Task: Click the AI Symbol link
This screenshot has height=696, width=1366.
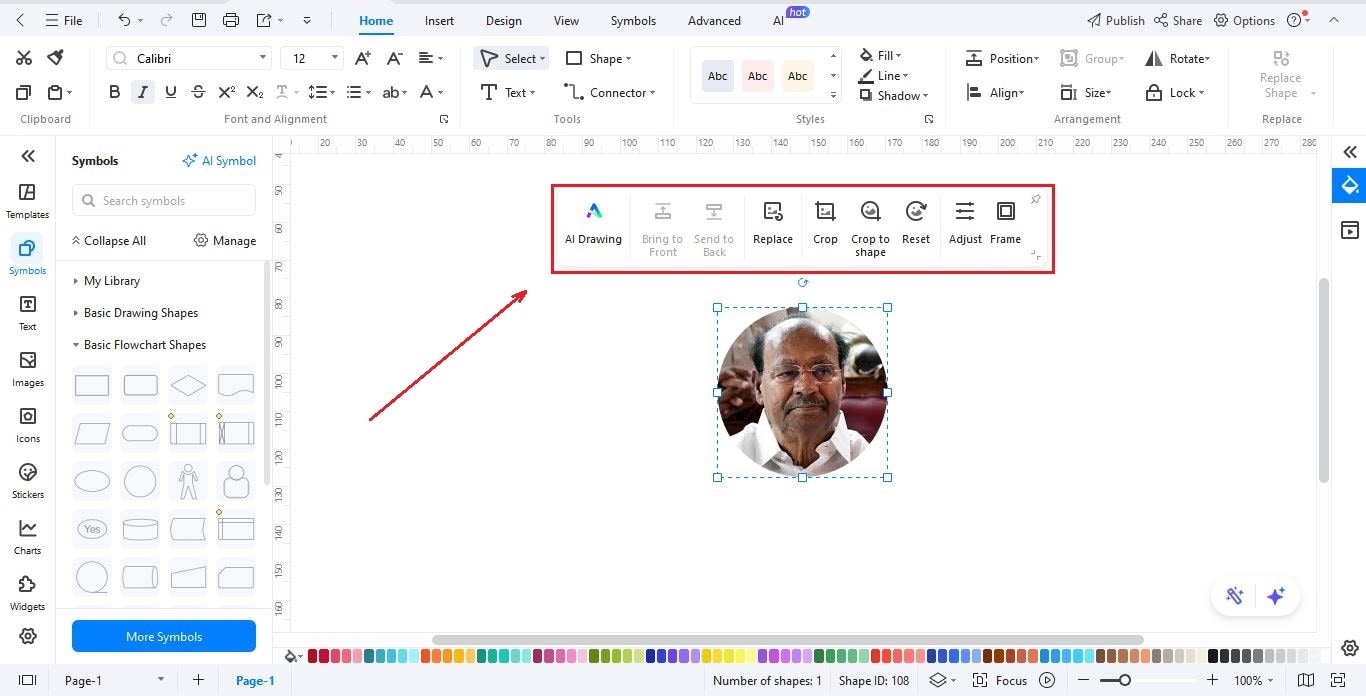Action: (x=220, y=160)
